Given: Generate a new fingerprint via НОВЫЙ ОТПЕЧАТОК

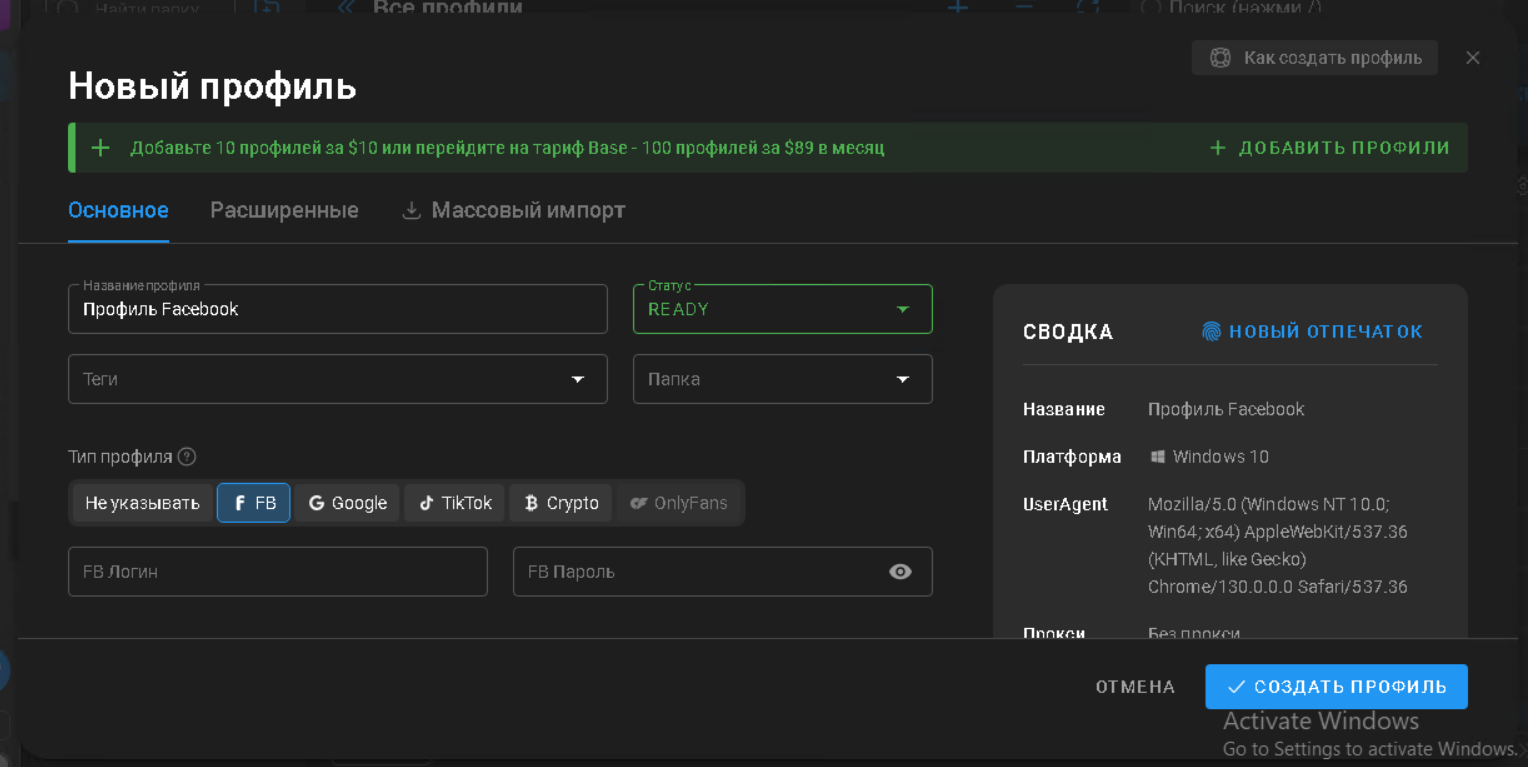Looking at the screenshot, I should 1312,332.
